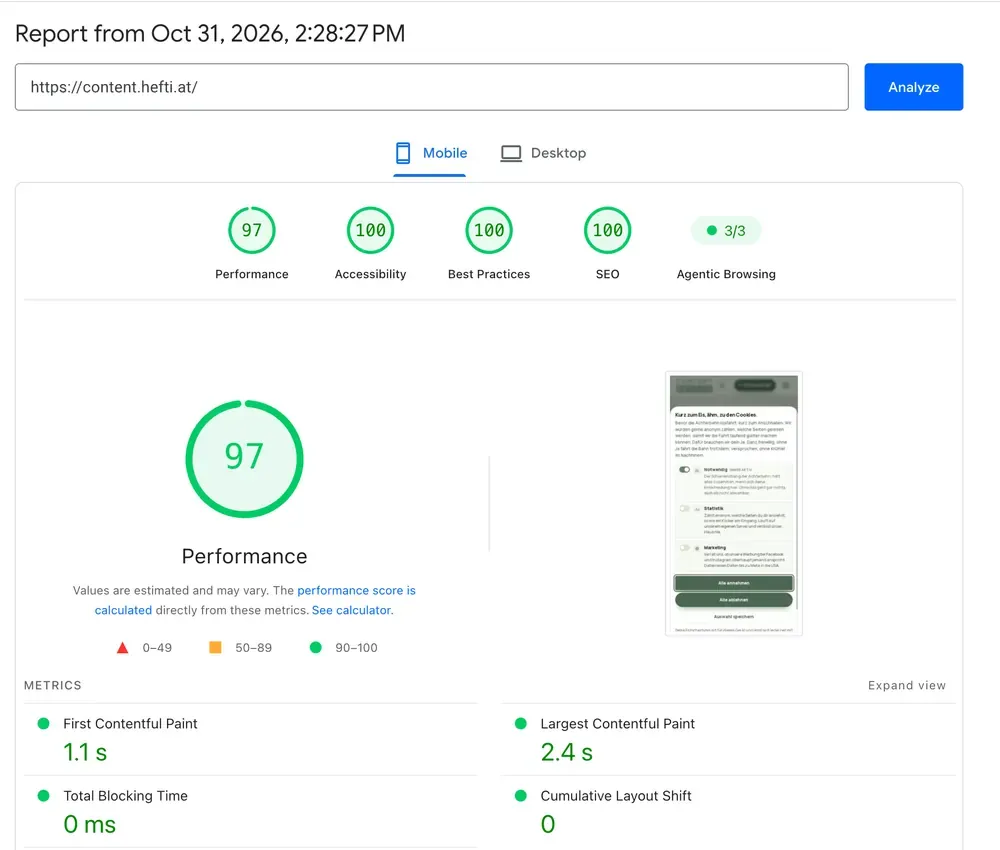Click the 50–89 legend range text
Image resolution: width=1000 pixels, height=850 pixels.
click(253, 648)
